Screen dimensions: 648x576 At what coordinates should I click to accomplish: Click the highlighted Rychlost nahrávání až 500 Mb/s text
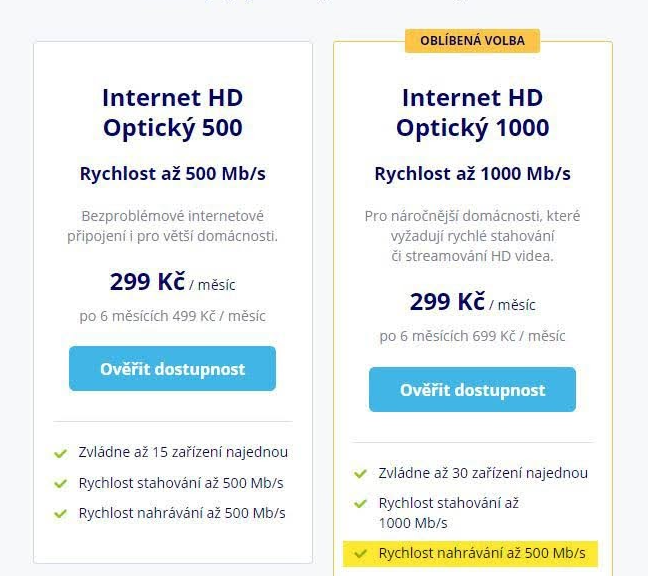tap(482, 553)
